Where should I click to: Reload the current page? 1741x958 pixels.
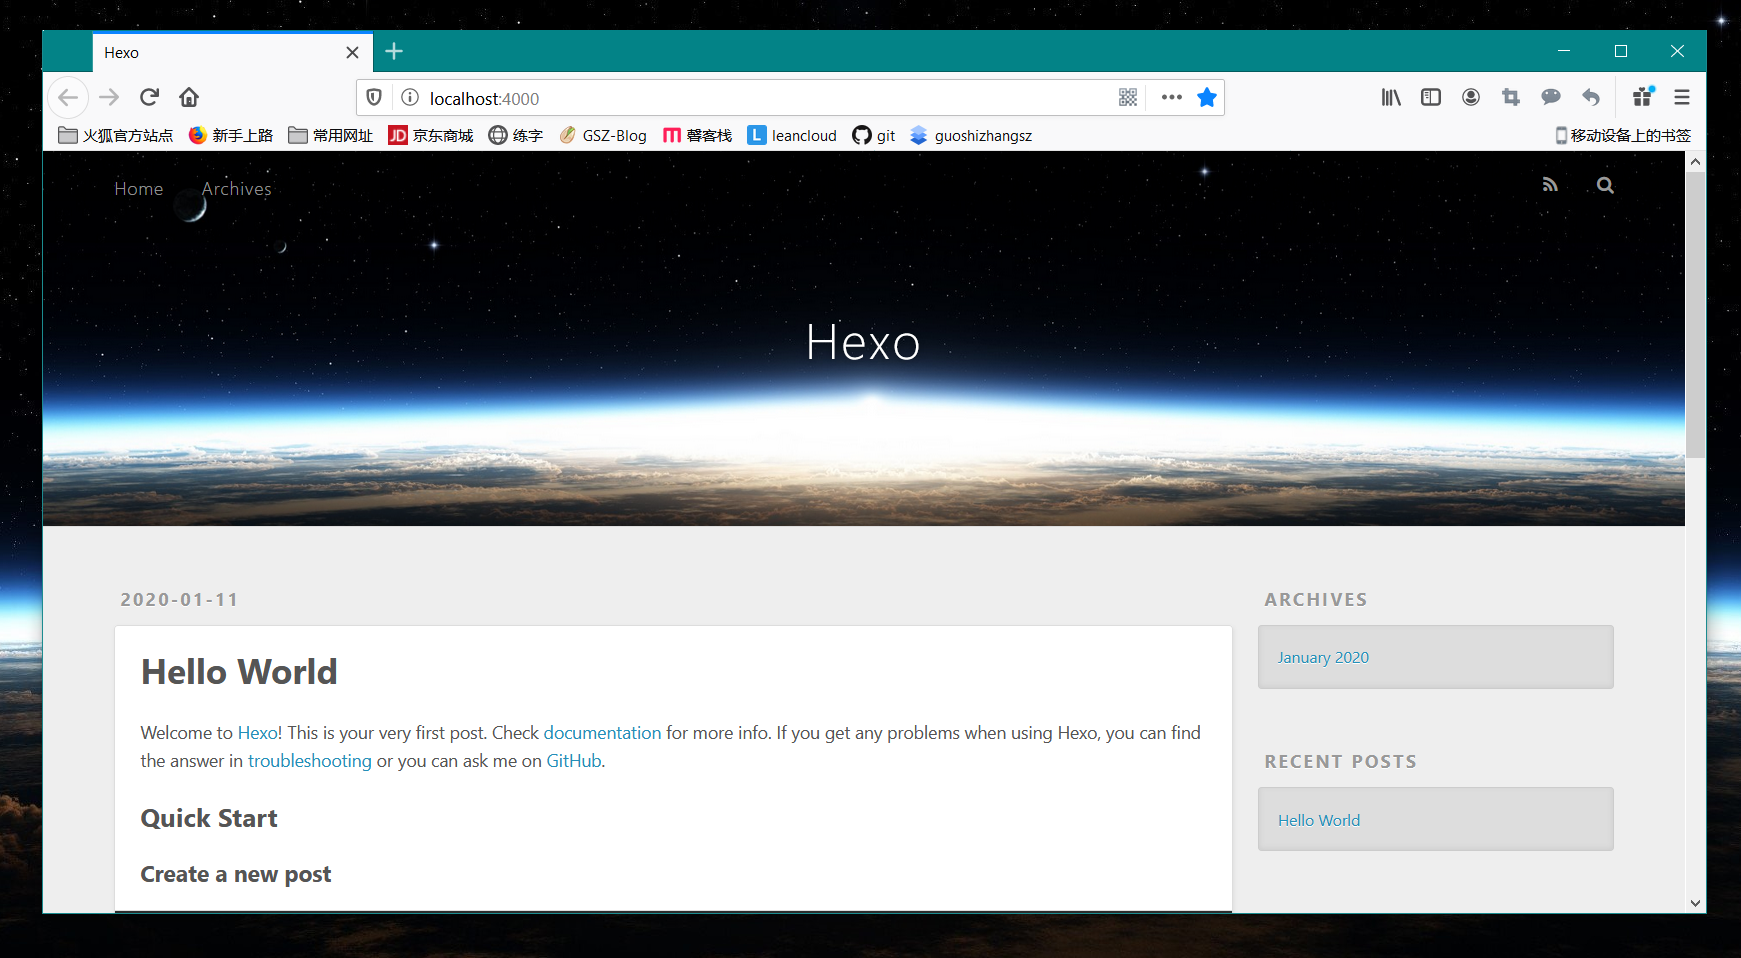click(149, 97)
